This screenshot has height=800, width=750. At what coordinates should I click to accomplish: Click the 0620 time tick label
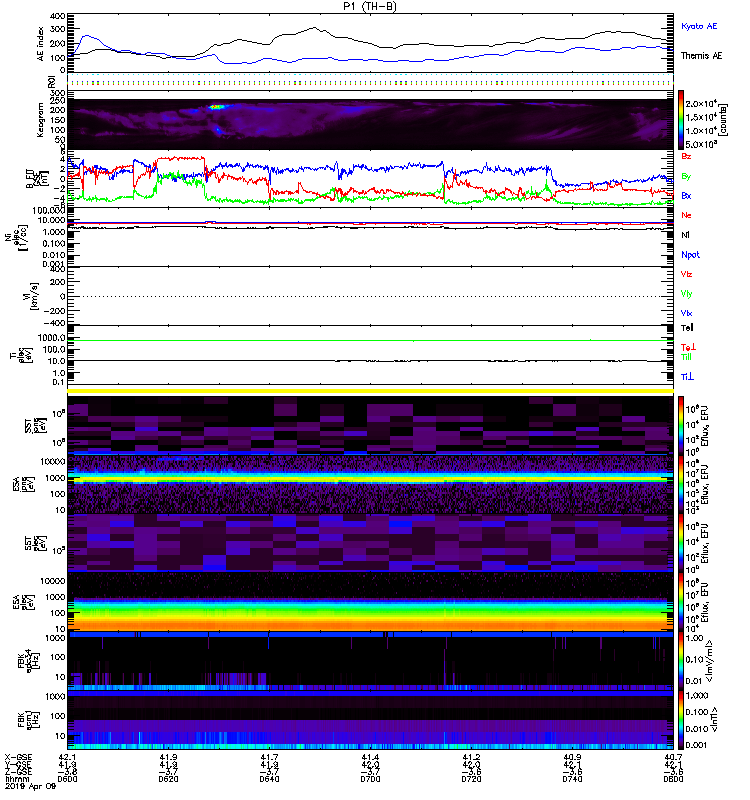coord(168,779)
